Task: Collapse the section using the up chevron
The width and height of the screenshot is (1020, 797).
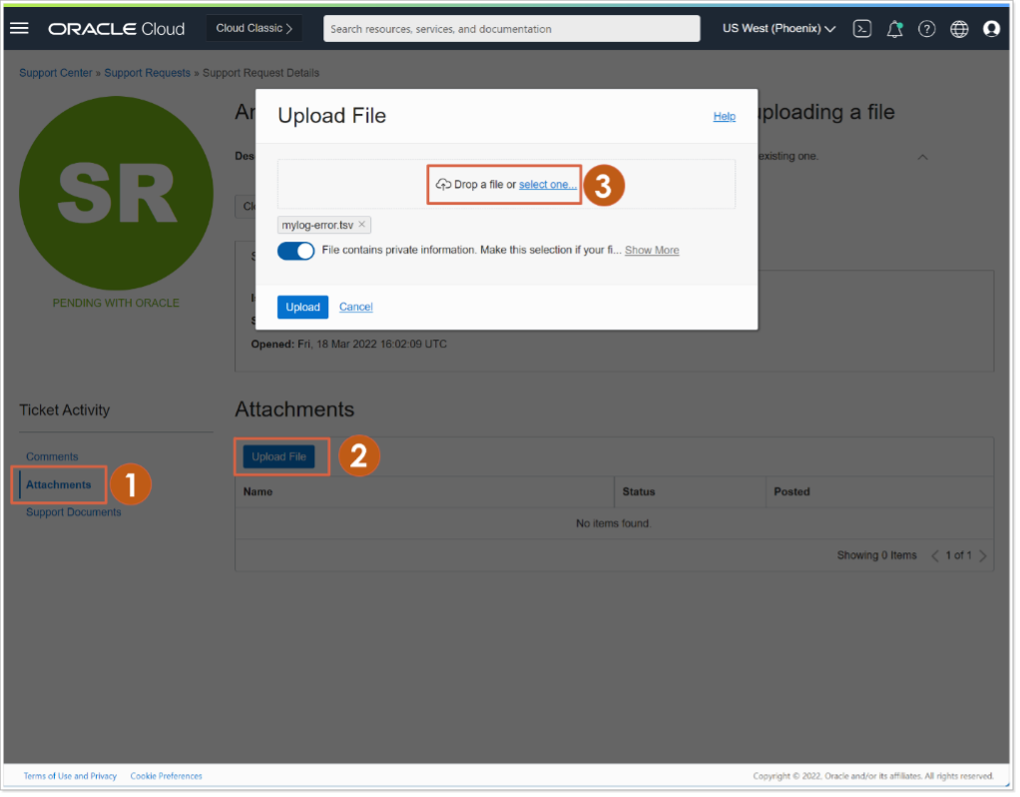Action: coord(922,157)
